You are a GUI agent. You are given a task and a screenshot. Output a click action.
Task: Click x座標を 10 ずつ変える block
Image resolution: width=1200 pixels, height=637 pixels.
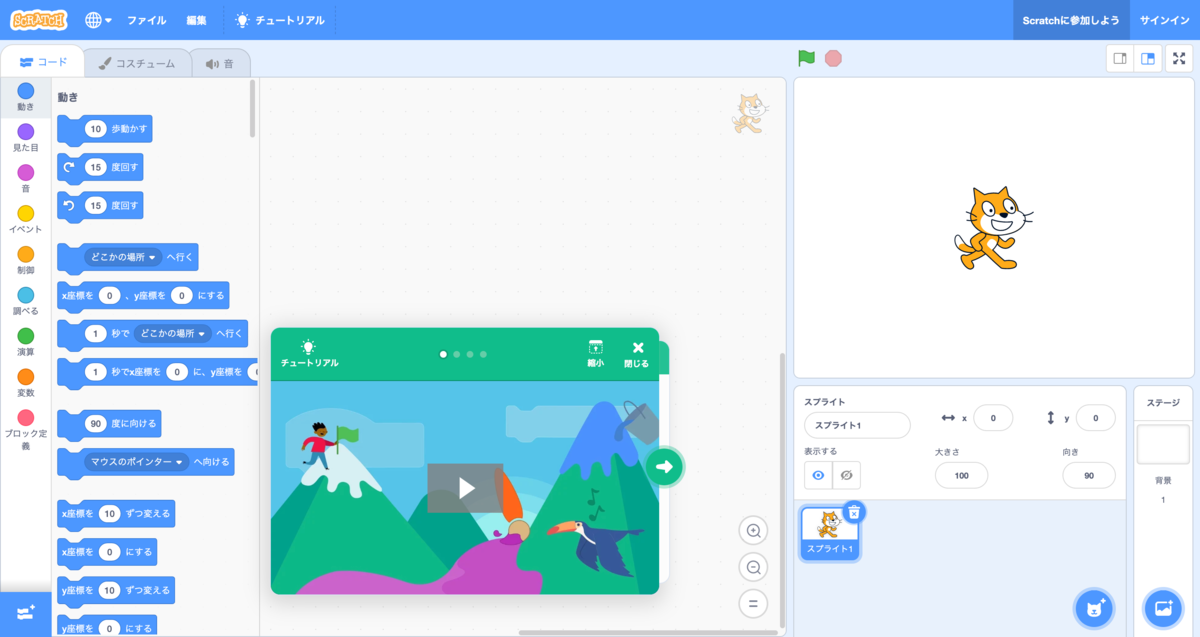point(116,513)
